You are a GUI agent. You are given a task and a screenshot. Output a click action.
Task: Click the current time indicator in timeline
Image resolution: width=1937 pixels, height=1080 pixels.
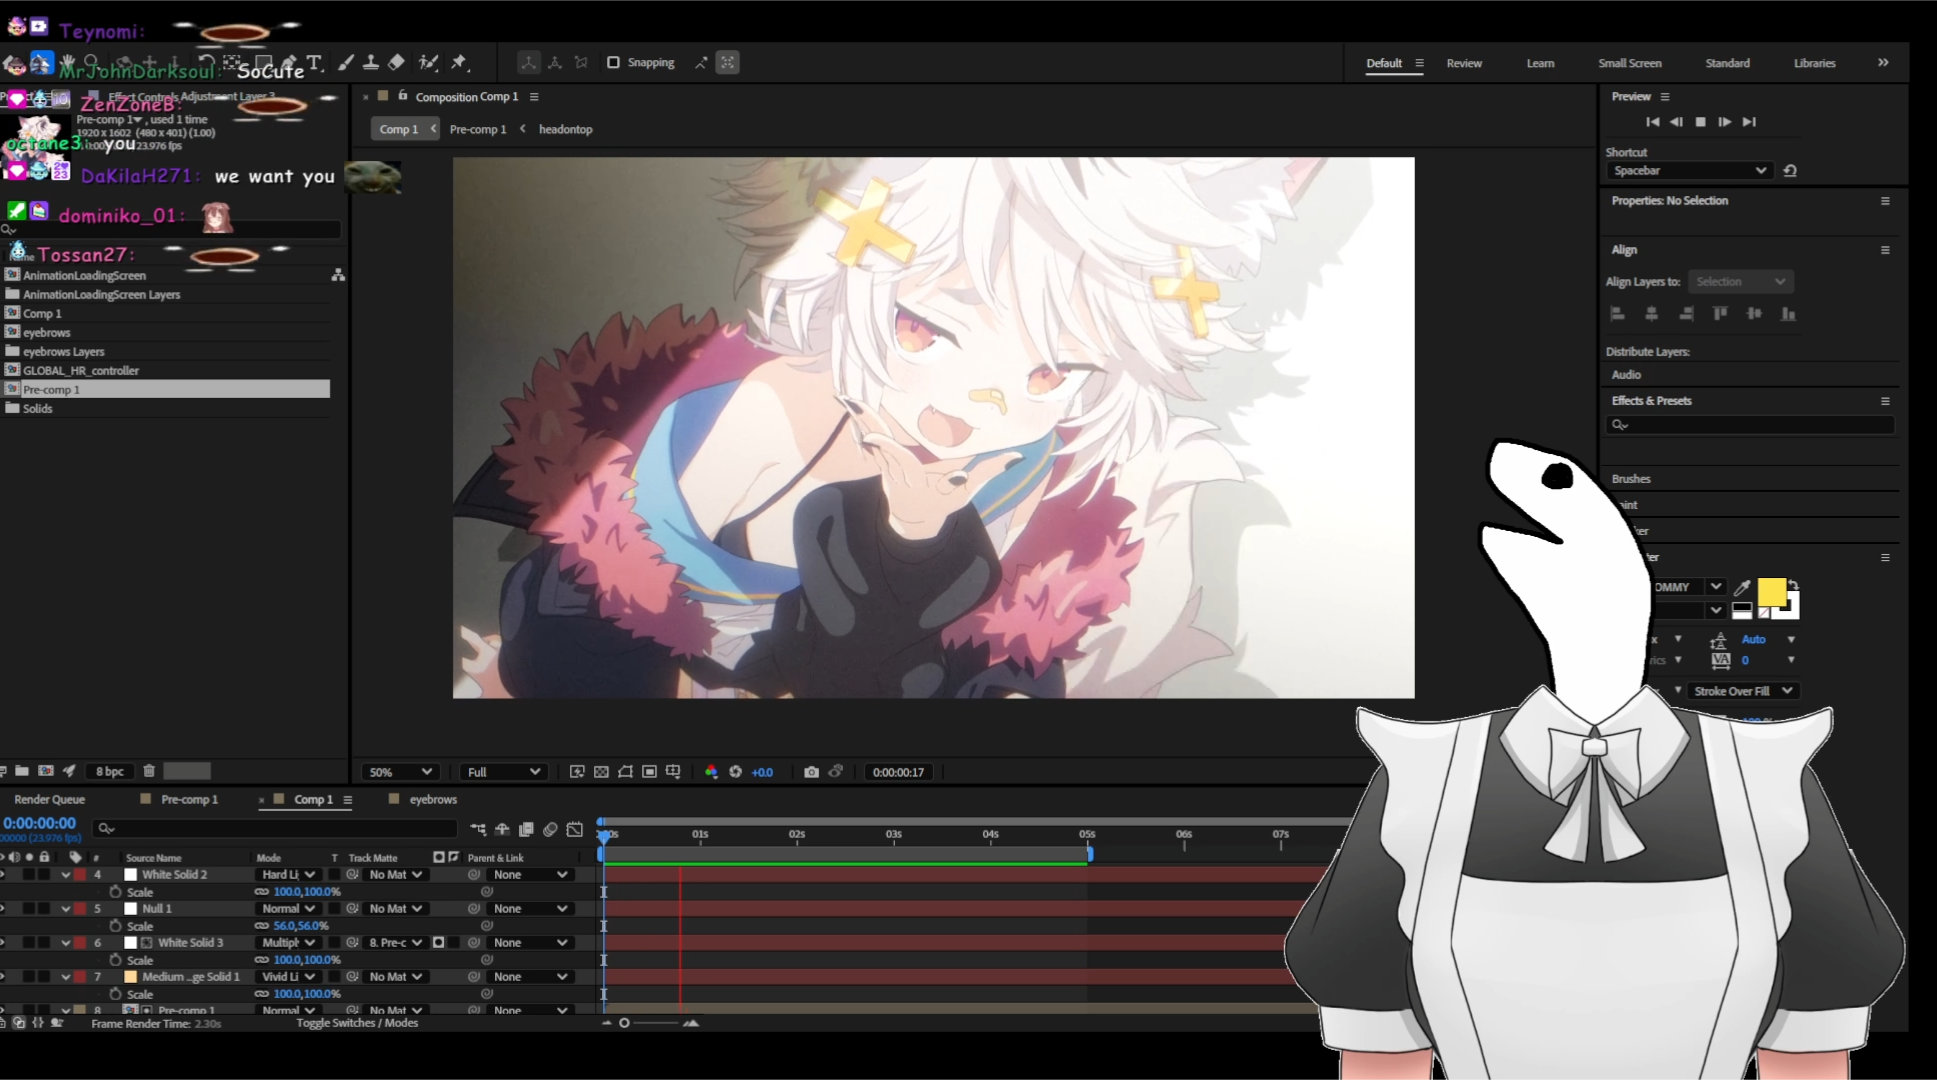603,836
